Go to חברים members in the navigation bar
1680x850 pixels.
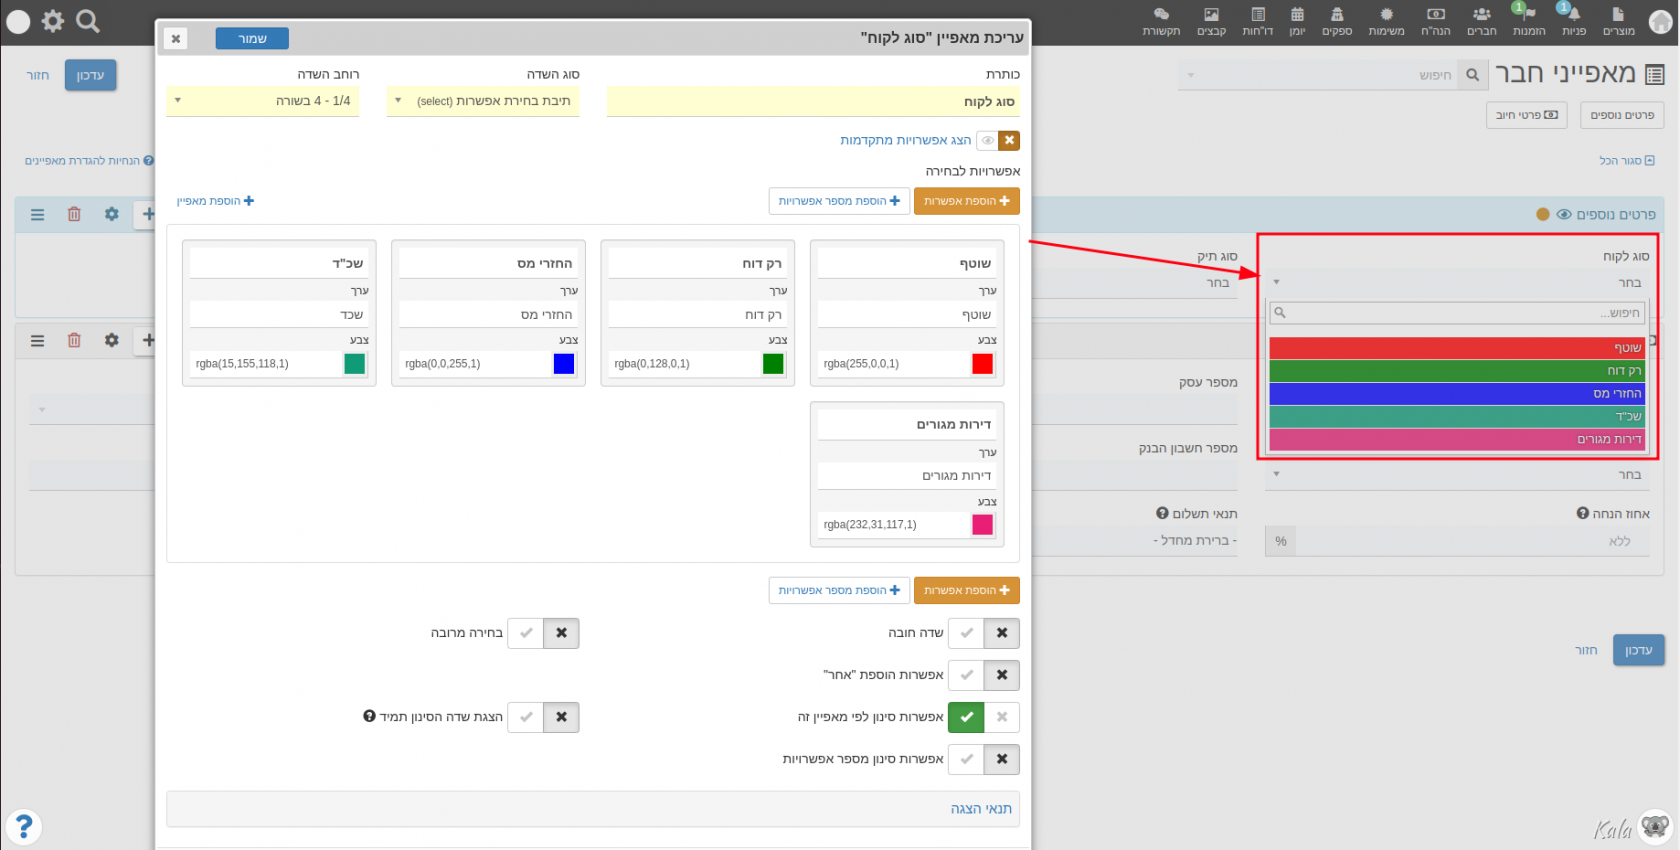pos(1481,21)
